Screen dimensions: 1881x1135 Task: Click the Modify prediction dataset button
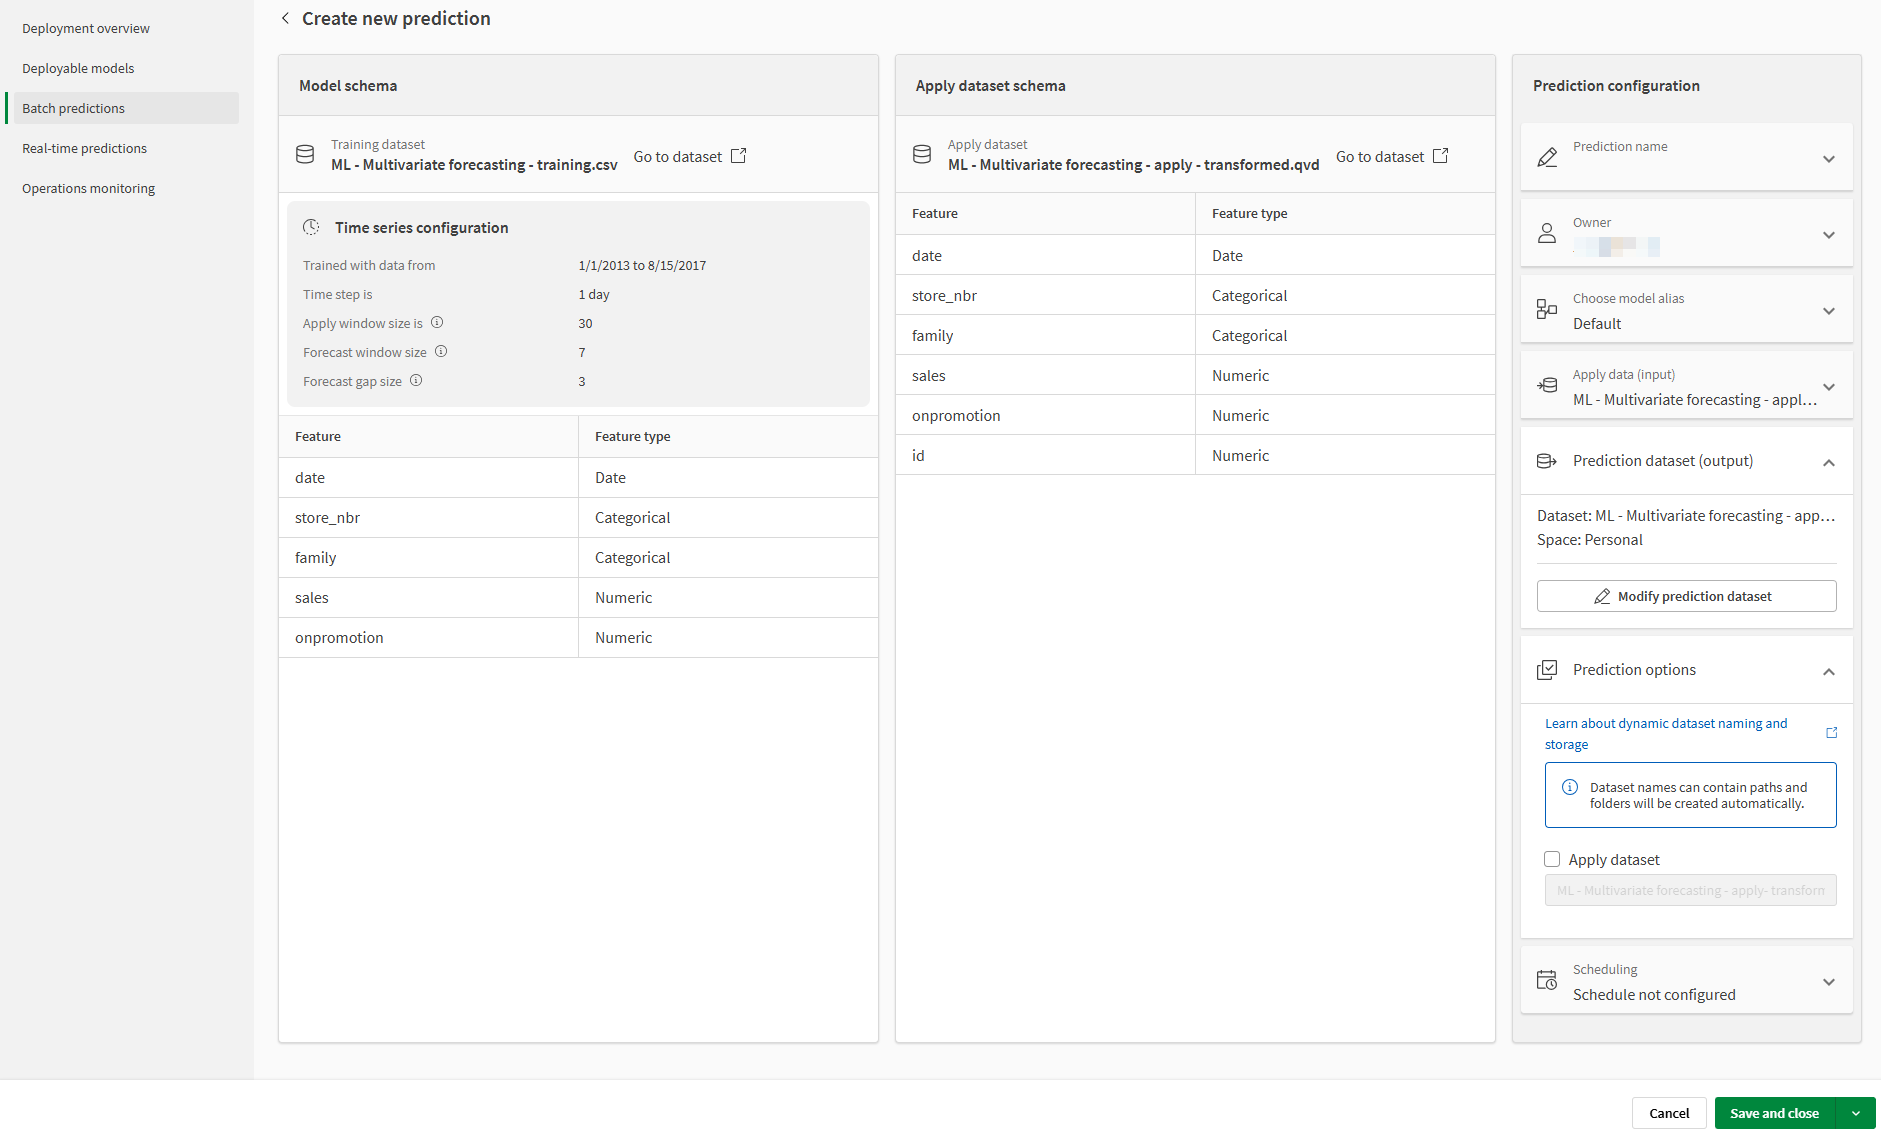pyautogui.click(x=1686, y=595)
